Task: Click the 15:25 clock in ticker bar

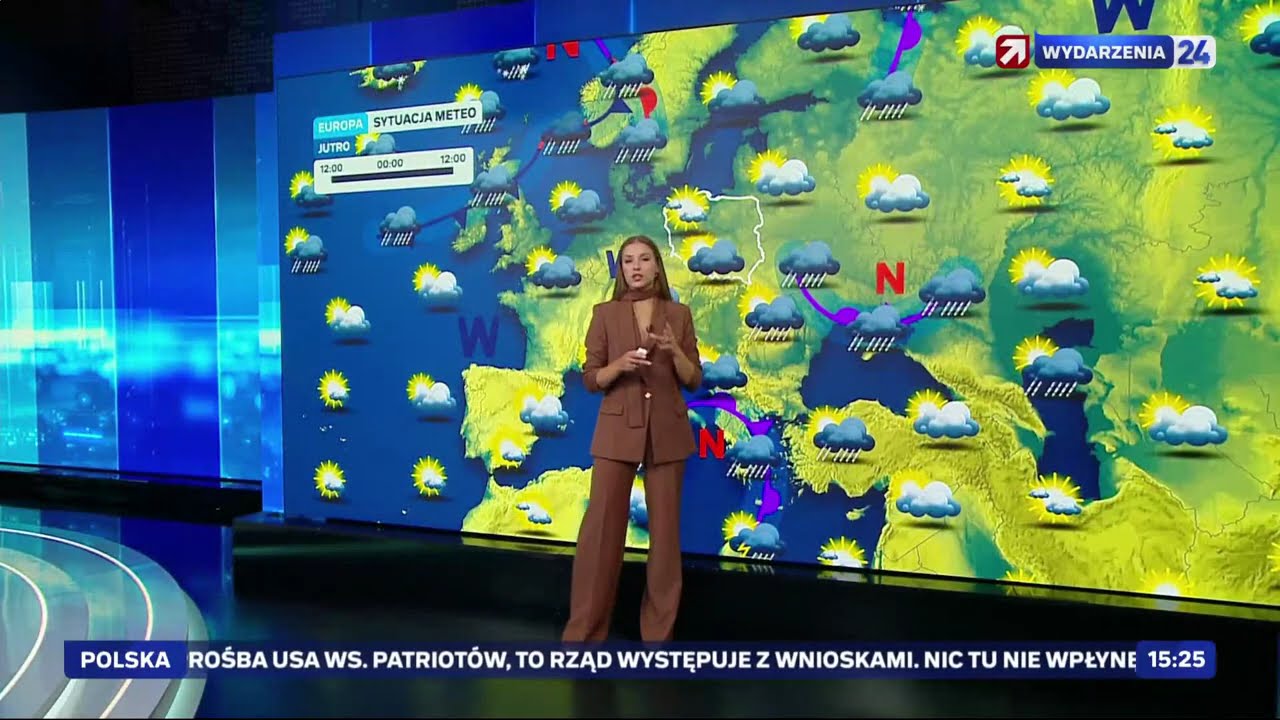Action: [x=1175, y=660]
